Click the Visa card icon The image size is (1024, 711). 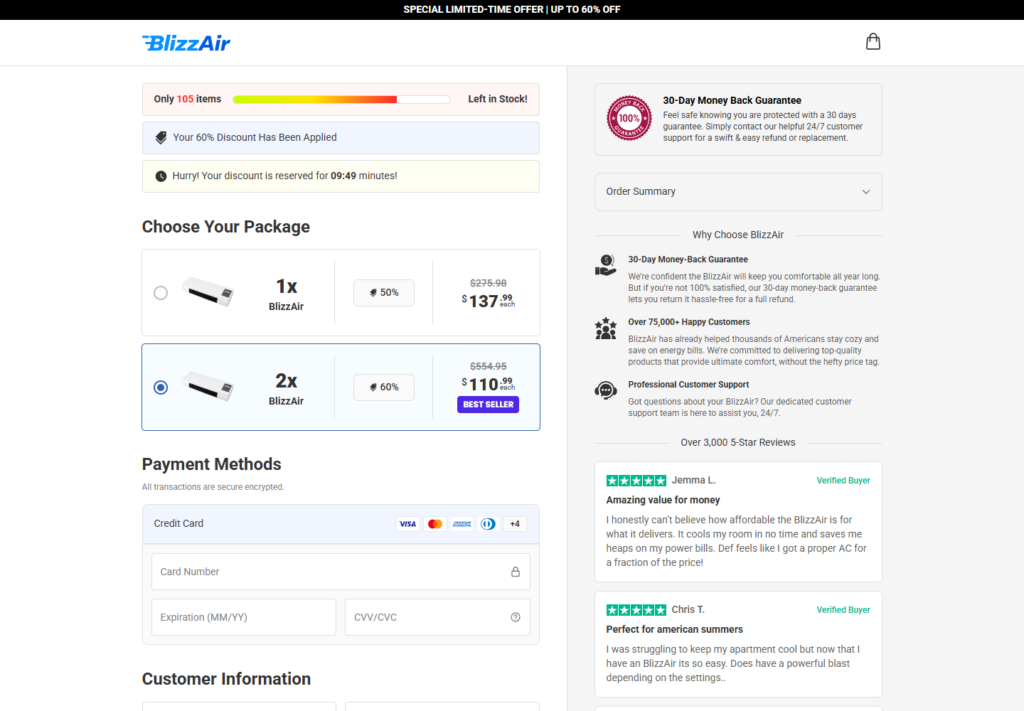(408, 524)
